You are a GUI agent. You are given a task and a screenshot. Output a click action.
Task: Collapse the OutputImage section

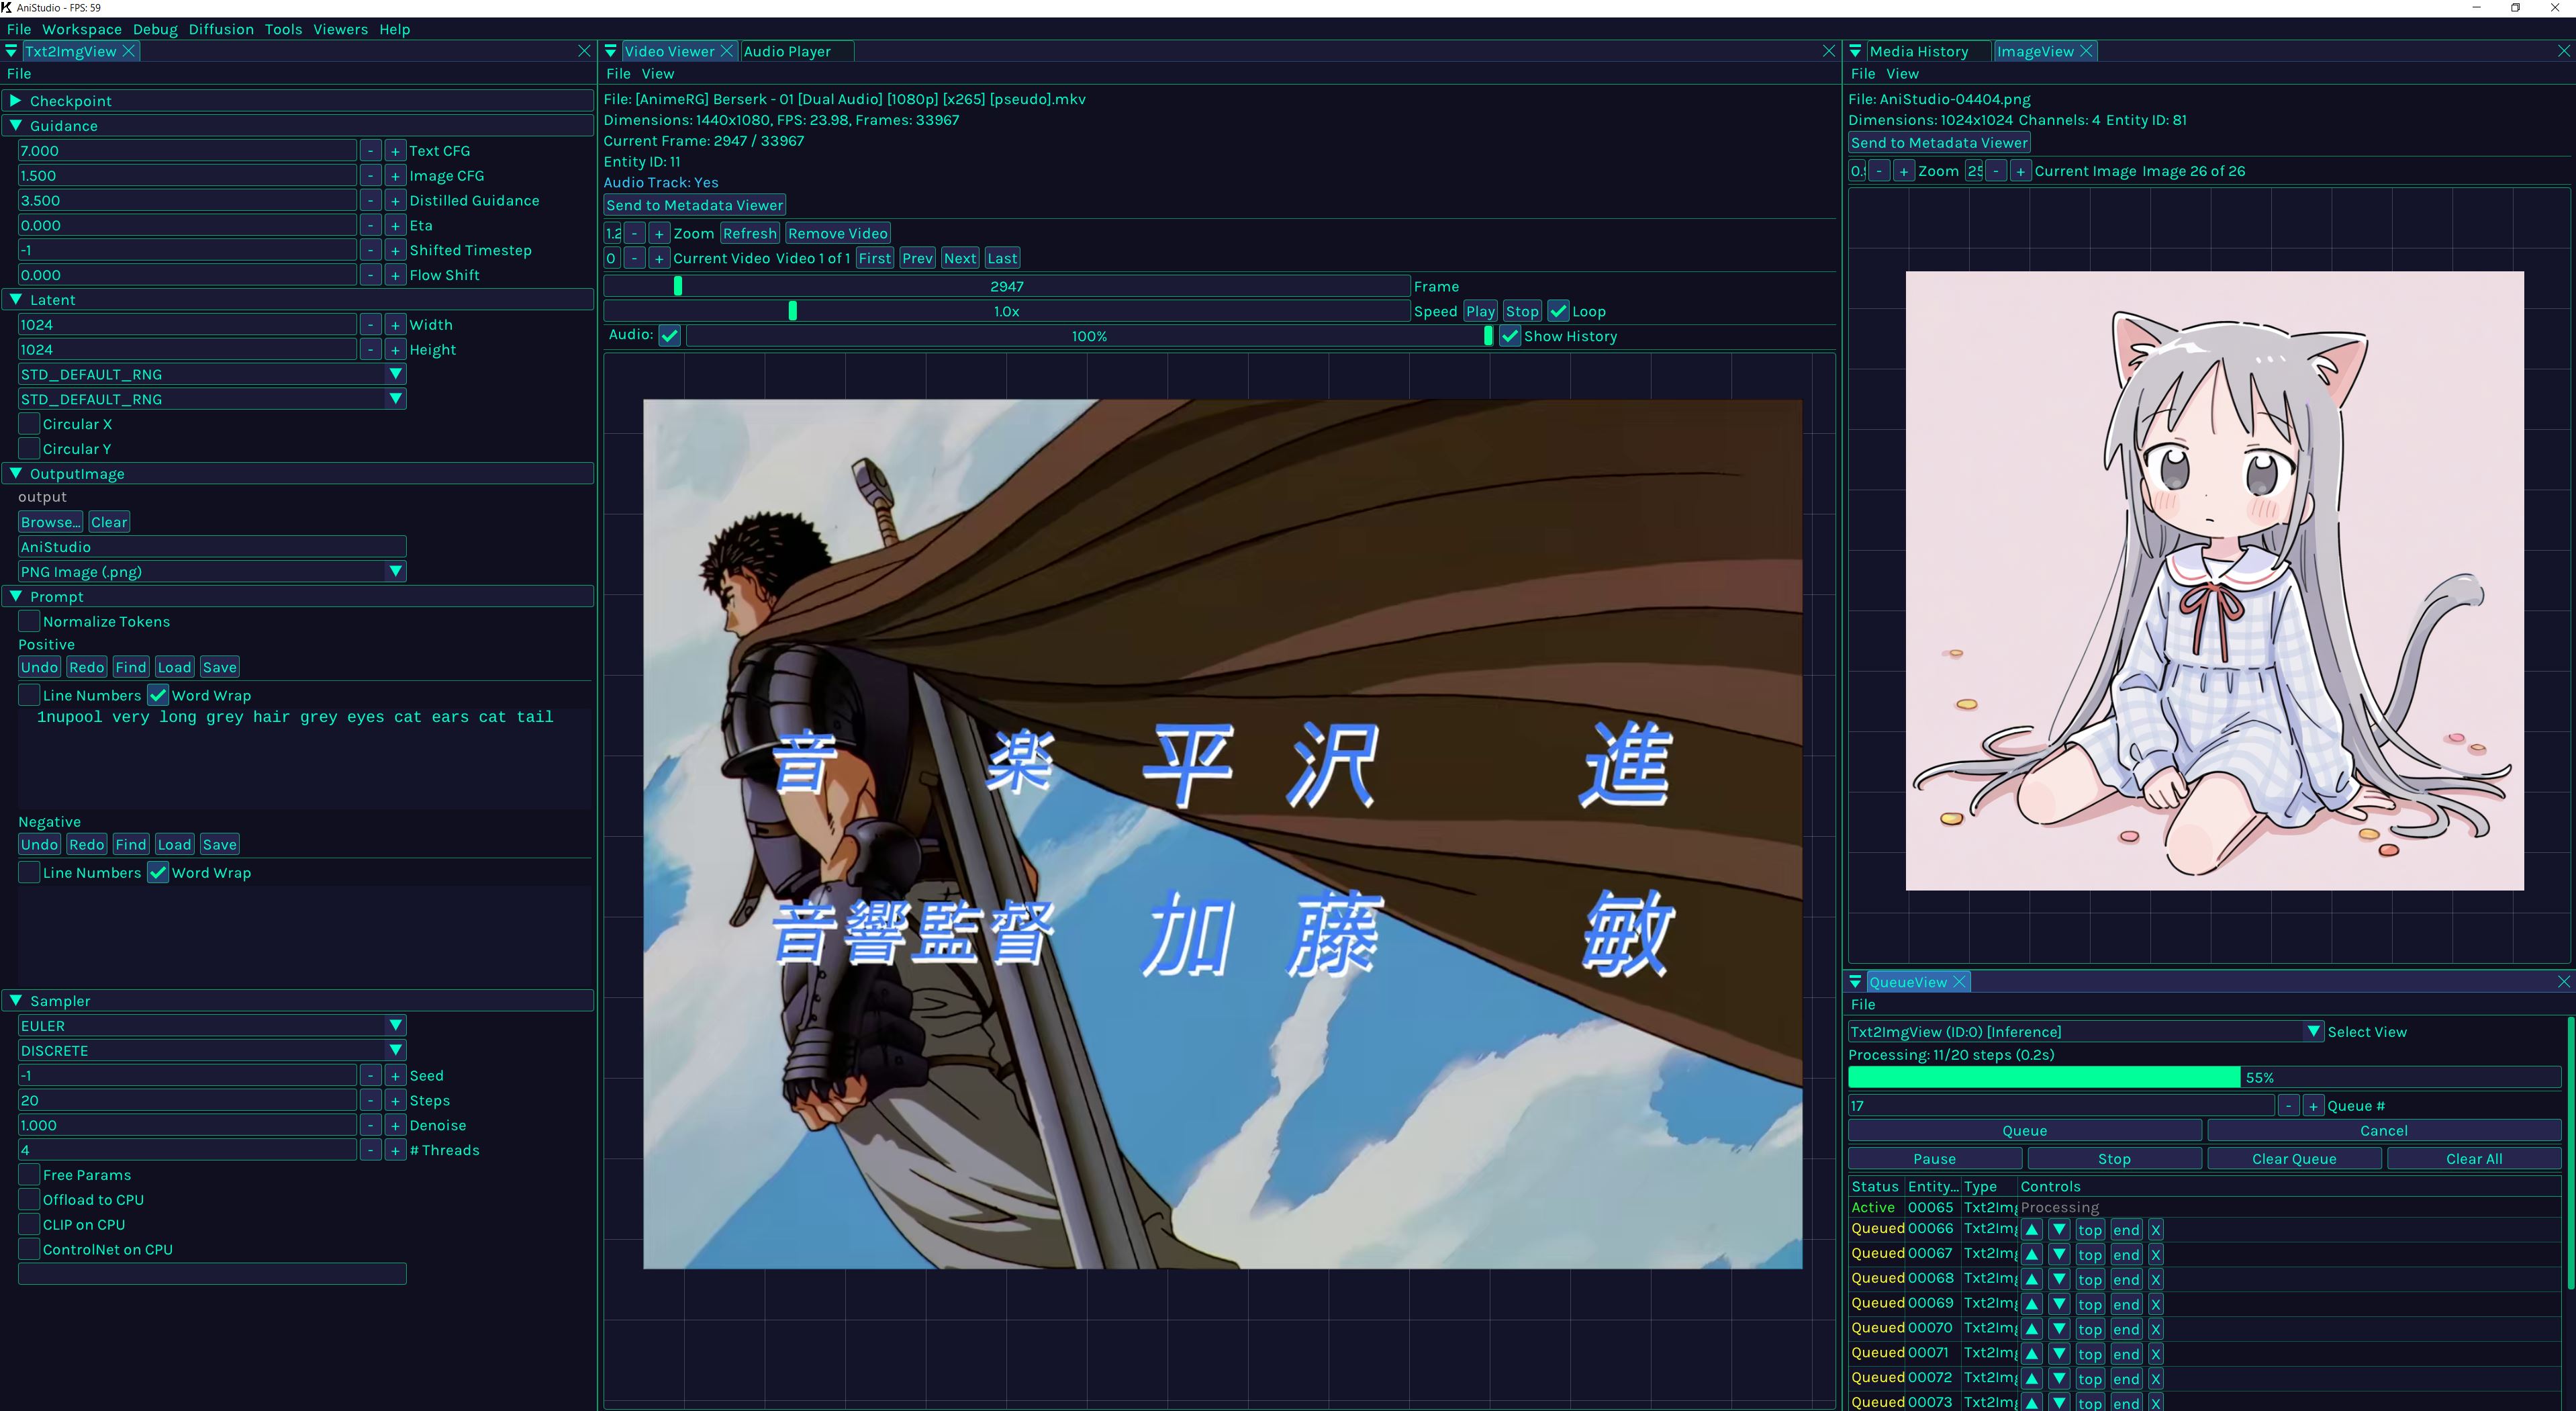coord(298,474)
